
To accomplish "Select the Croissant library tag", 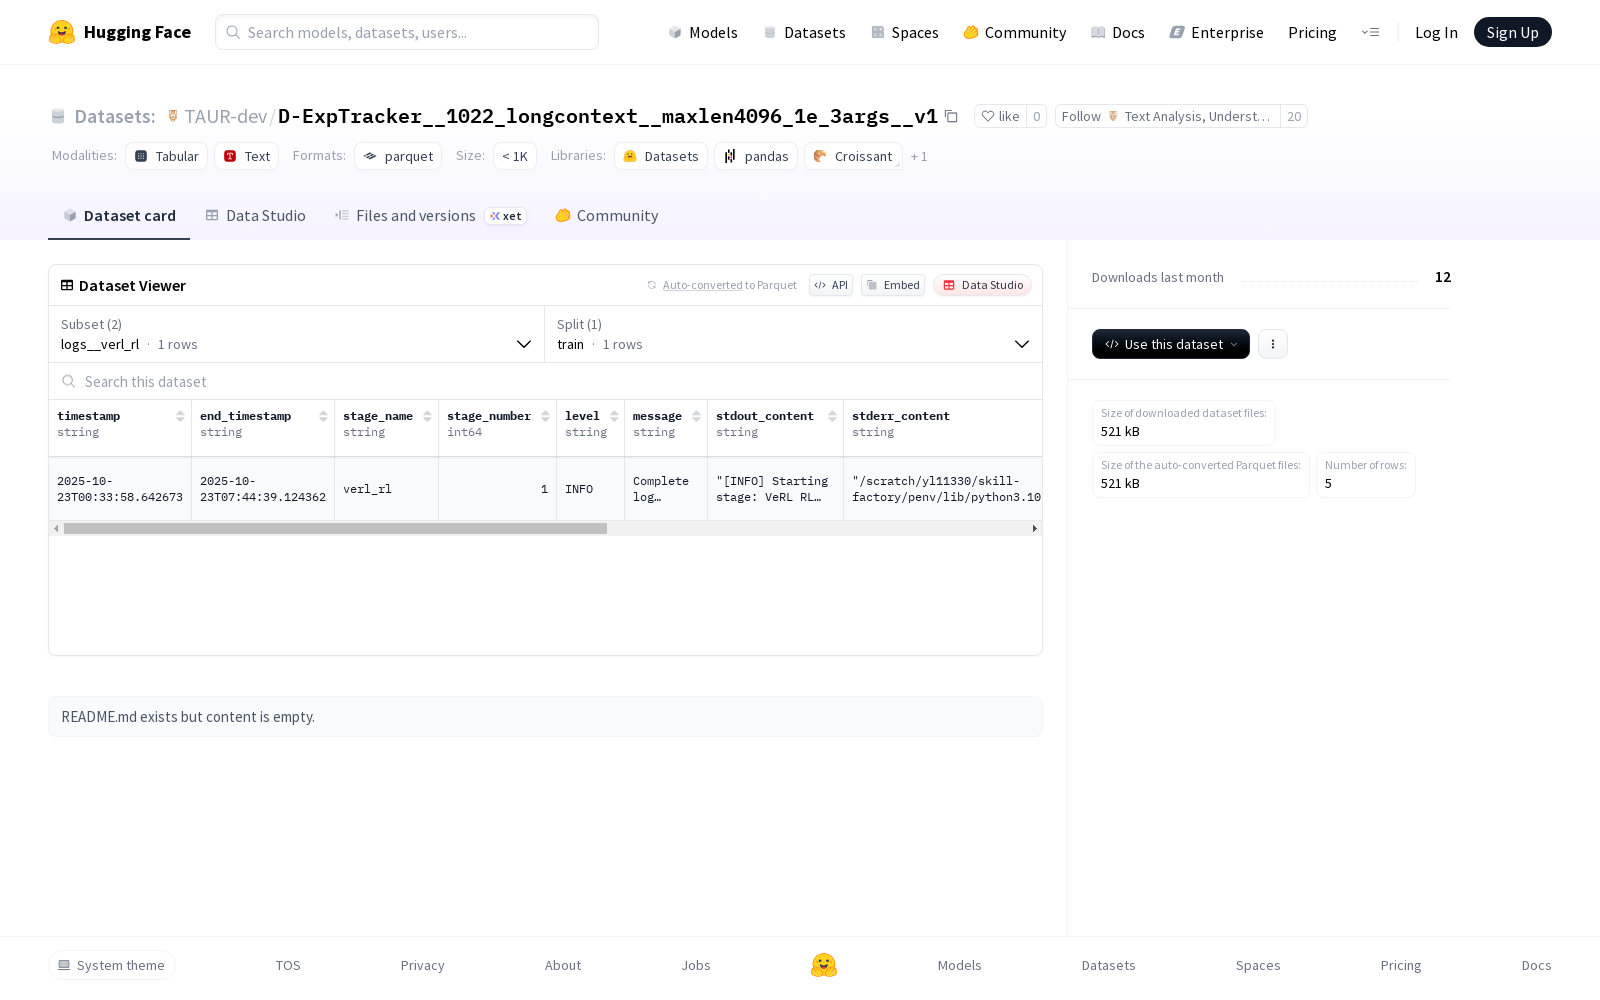I will pos(853,156).
